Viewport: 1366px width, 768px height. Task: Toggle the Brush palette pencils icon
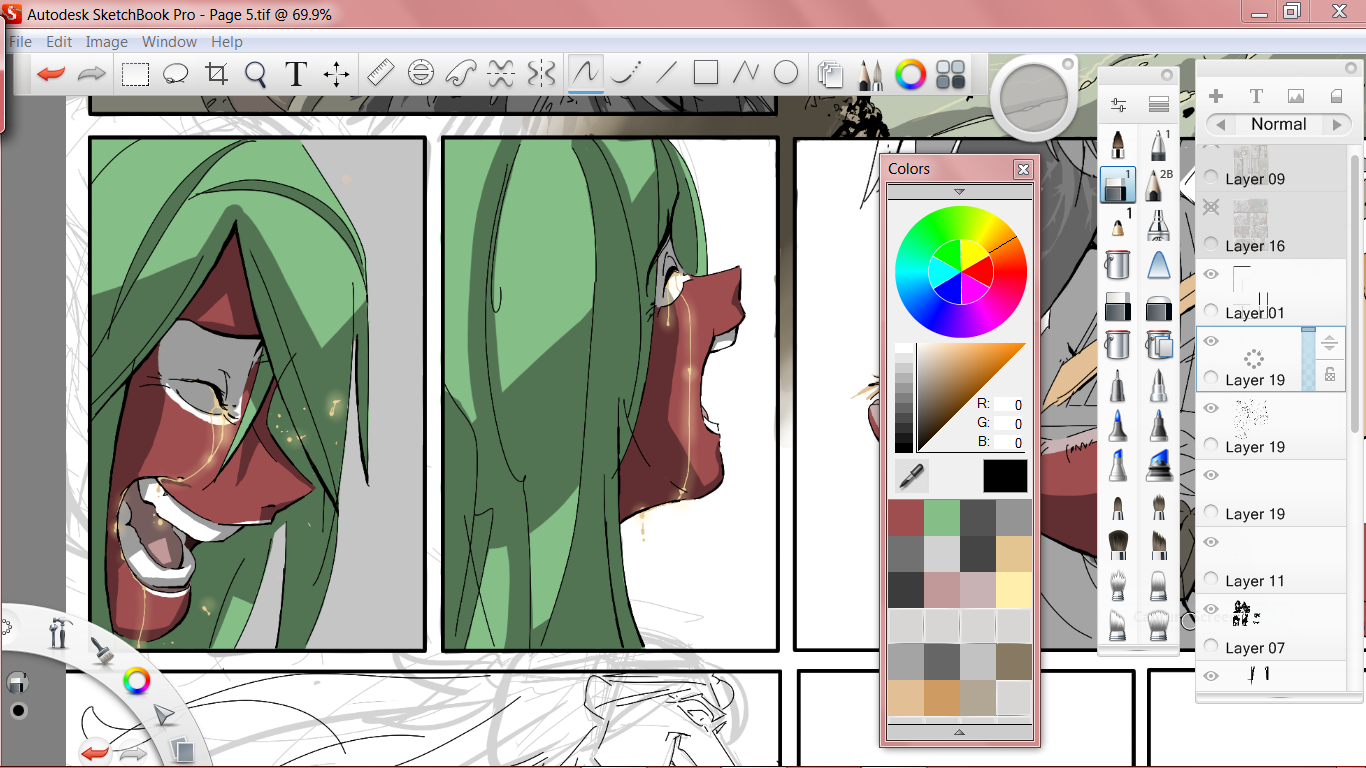pyautogui.click(x=870, y=75)
